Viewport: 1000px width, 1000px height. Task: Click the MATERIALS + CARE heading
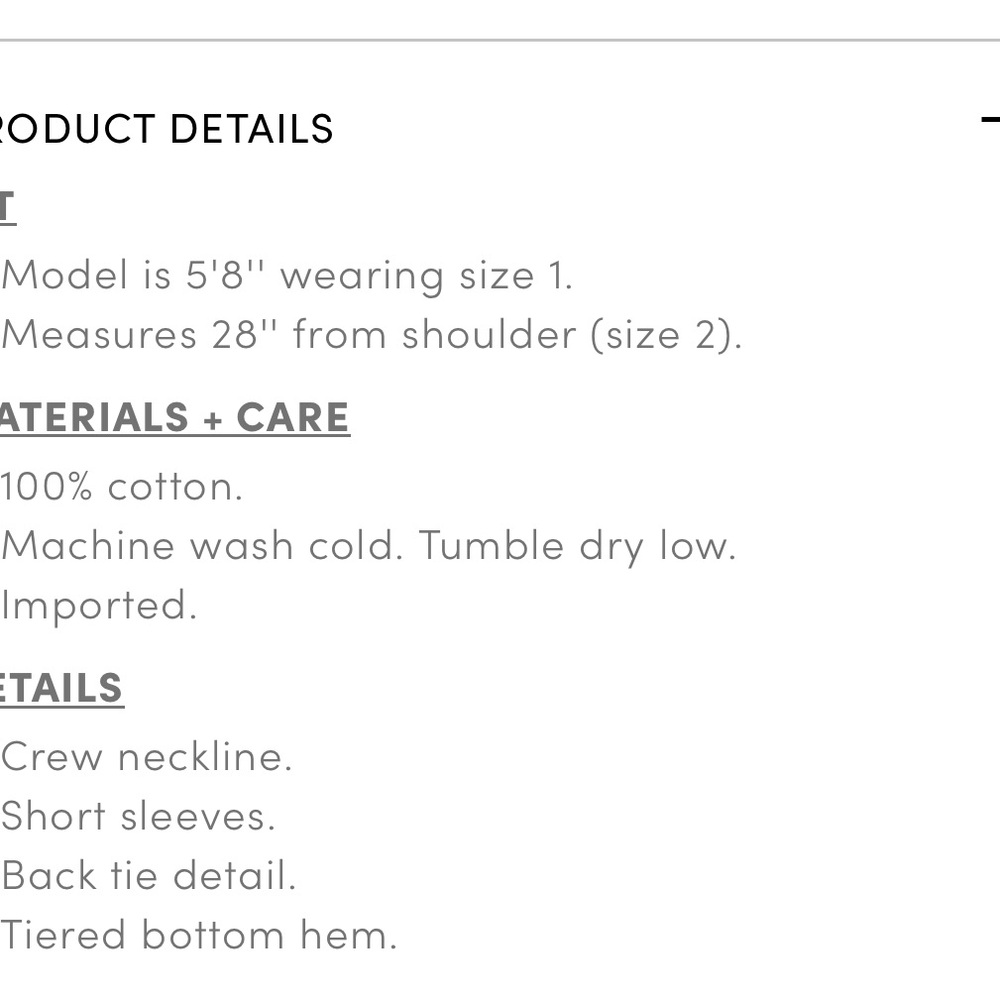[x=174, y=418]
